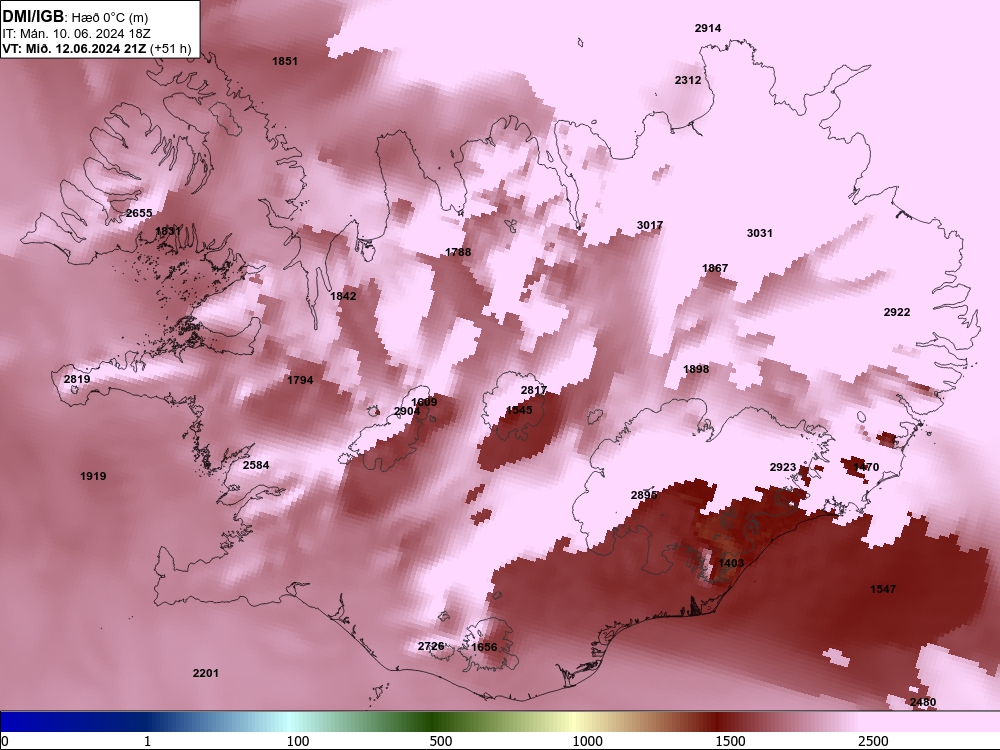
Task: Click the value 2922 near the east coast
Action: (897, 312)
